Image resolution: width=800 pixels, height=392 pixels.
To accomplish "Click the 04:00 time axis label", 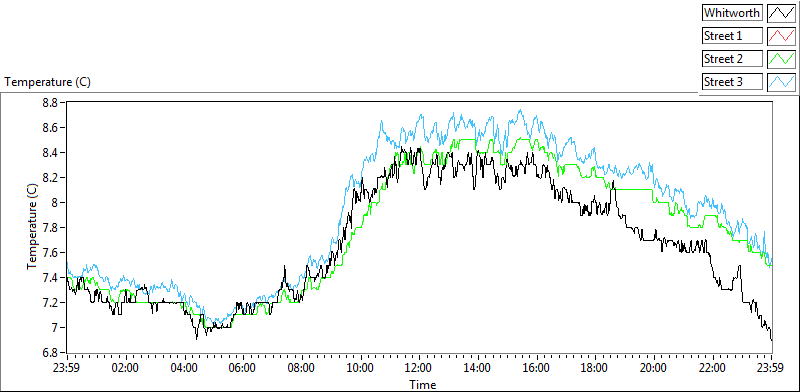I will coord(185,368).
